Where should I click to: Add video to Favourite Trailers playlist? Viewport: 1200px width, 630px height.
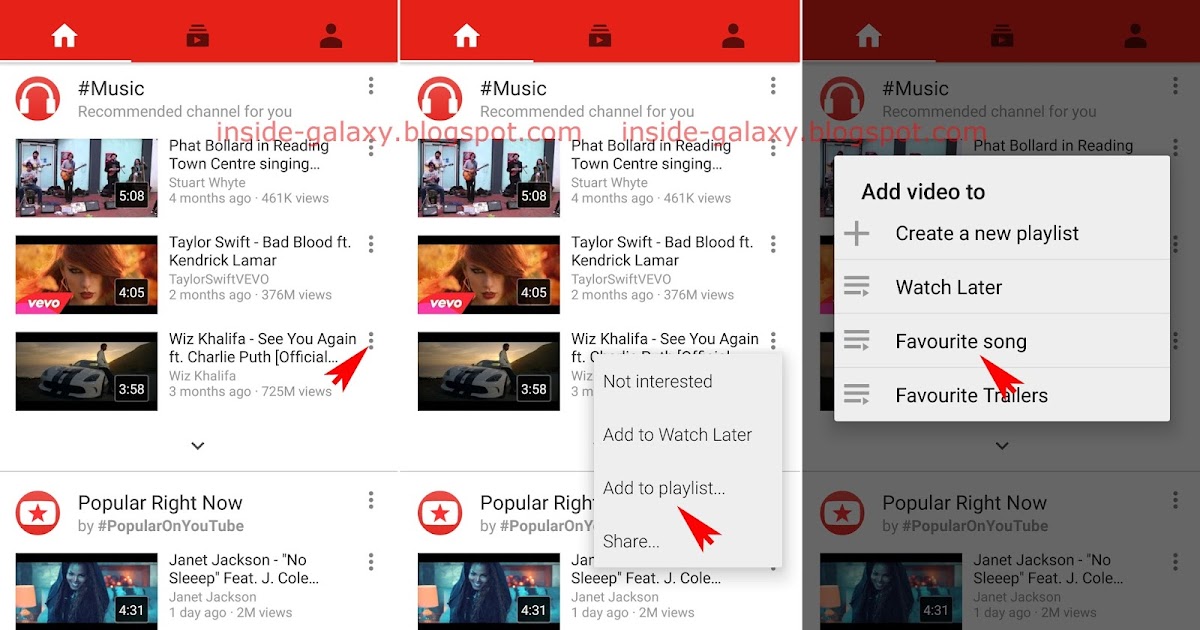(1002, 394)
